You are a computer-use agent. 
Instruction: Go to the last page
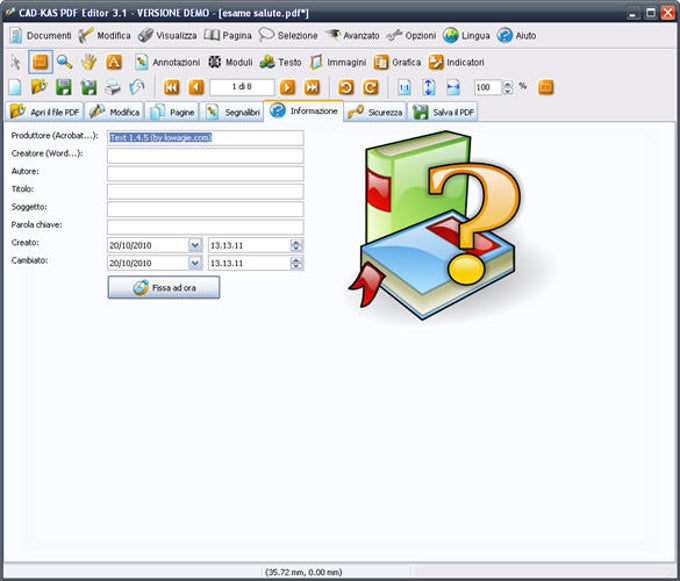click(312, 87)
